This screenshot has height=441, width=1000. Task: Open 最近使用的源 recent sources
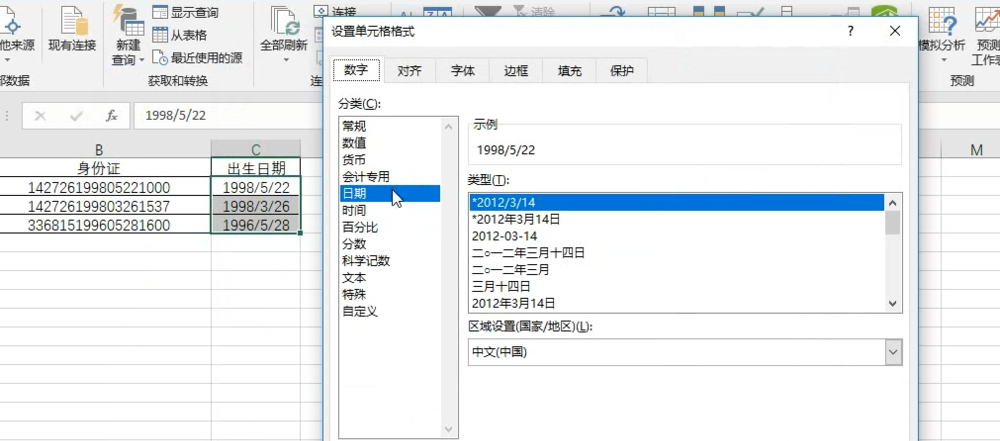pyautogui.click(x=197, y=58)
